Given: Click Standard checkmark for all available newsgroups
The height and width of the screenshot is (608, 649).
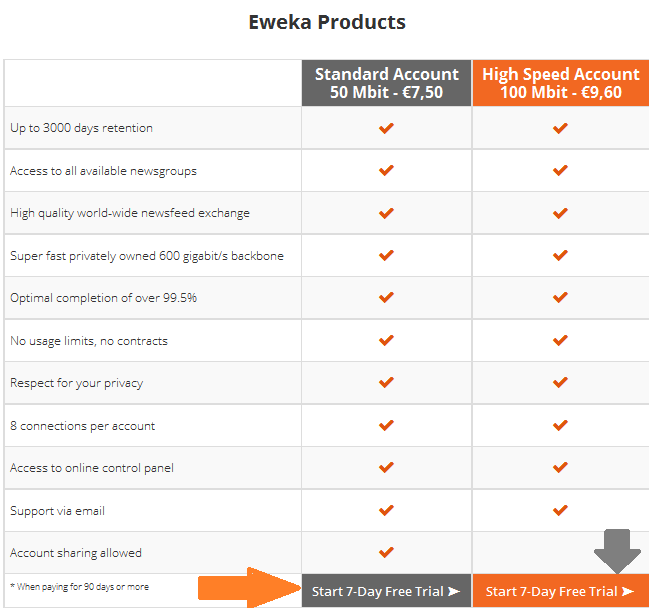Looking at the screenshot, I should 386,170.
